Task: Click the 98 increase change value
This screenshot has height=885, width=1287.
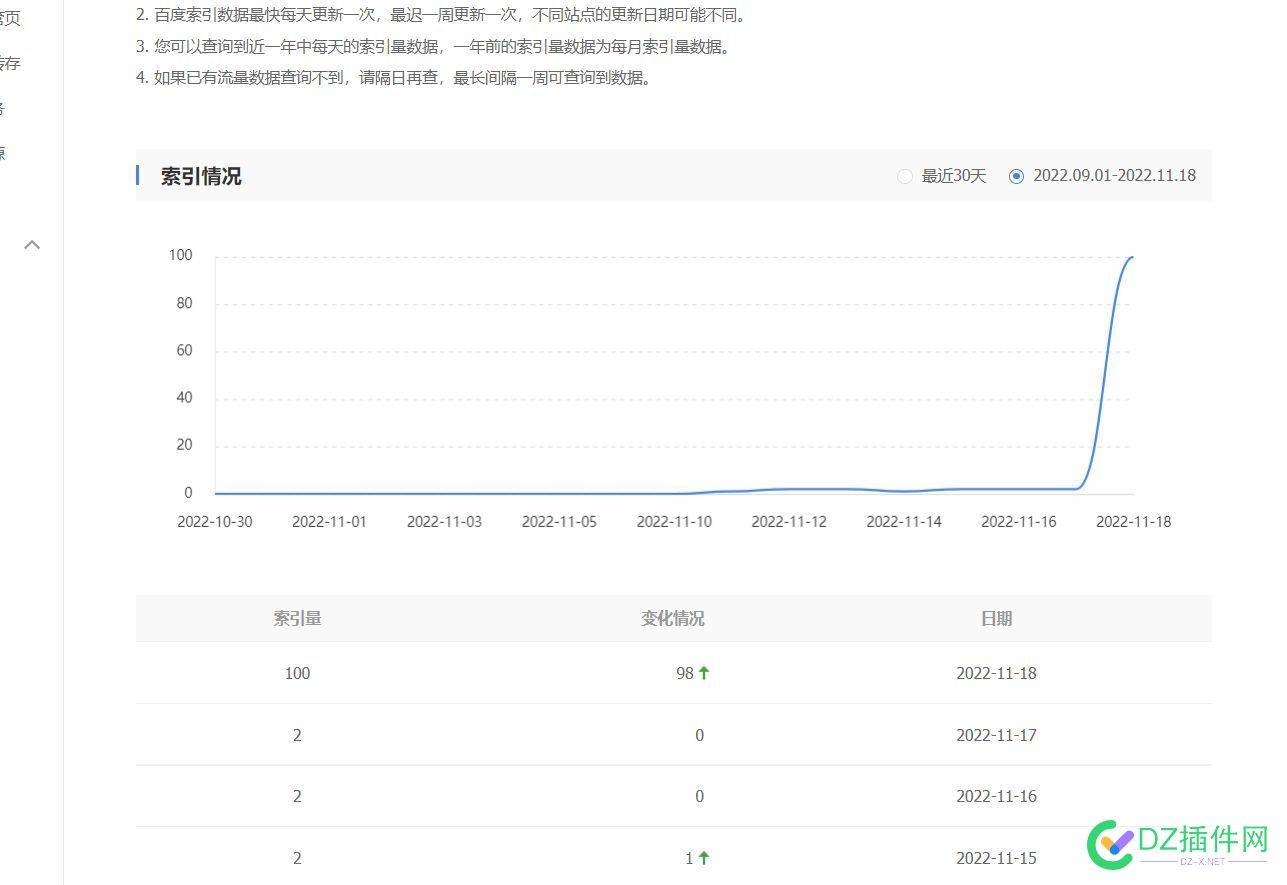Action: 685,673
